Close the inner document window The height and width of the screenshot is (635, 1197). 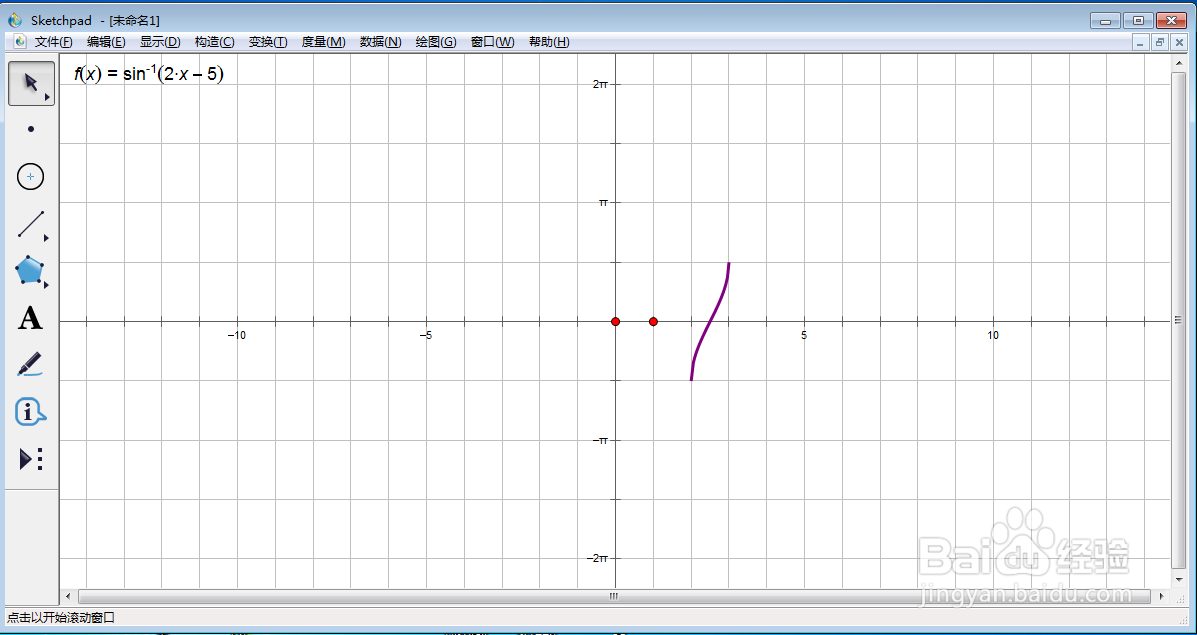coord(1178,42)
